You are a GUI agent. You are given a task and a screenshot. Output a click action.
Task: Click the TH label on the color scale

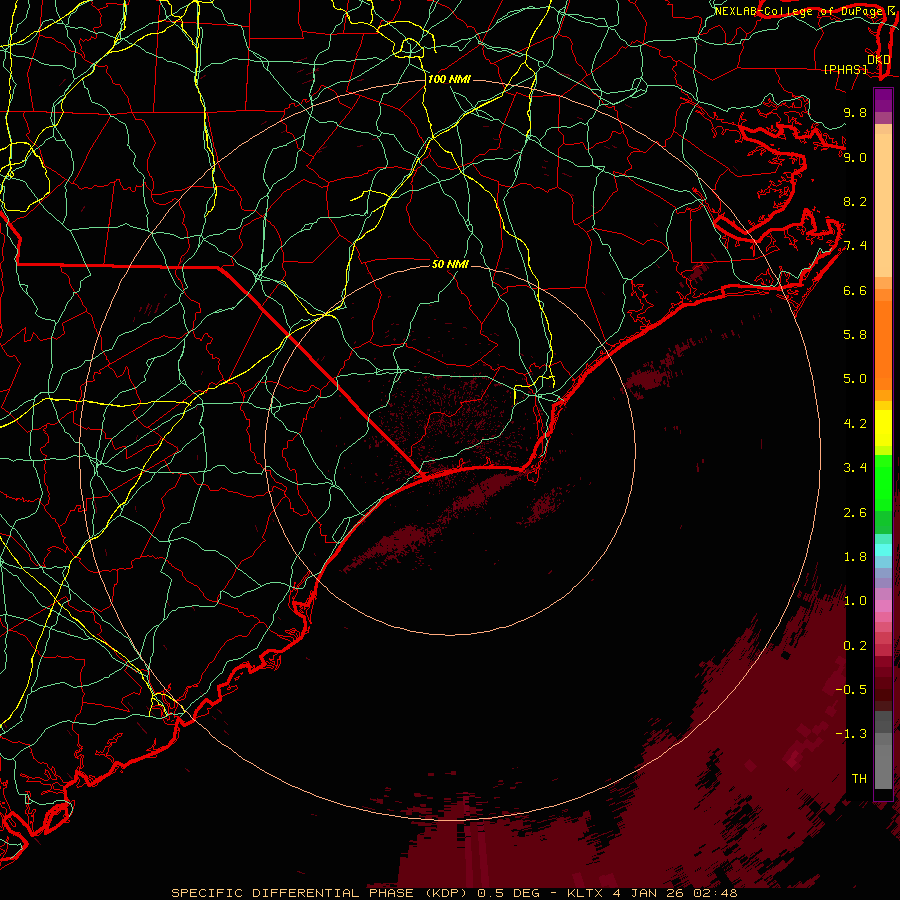tap(859, 779)
